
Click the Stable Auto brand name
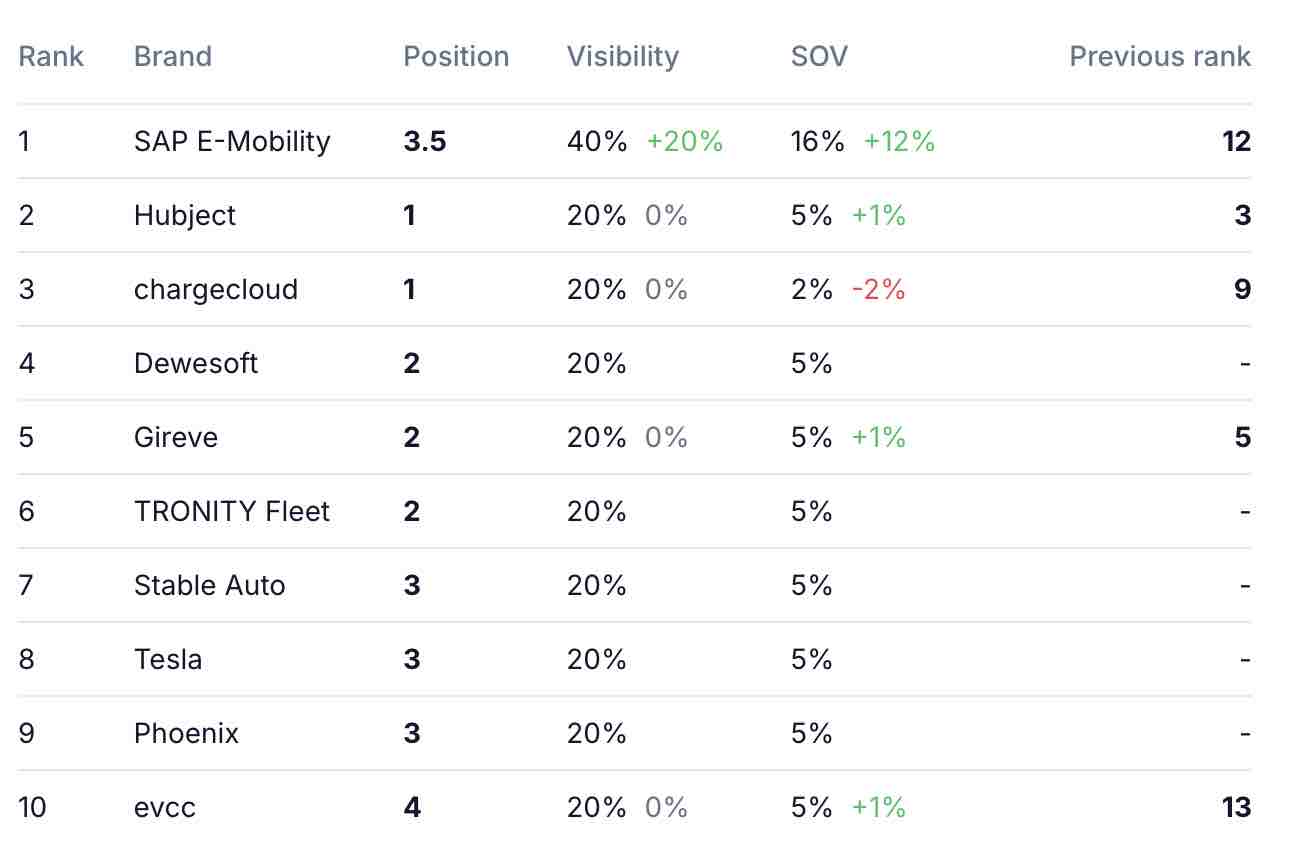(x=210, y=585)
